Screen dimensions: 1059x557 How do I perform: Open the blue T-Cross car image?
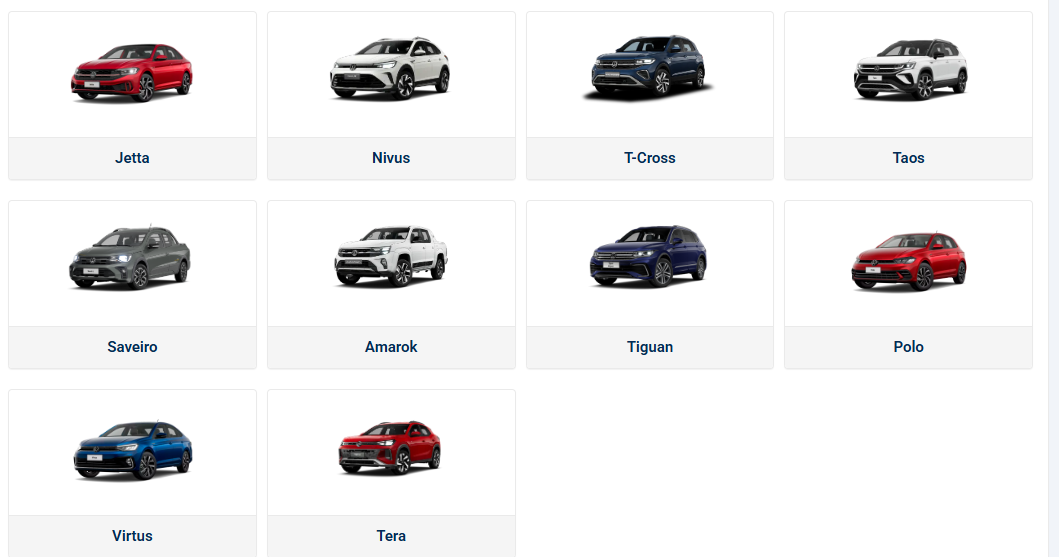click(x=648, y=68)
